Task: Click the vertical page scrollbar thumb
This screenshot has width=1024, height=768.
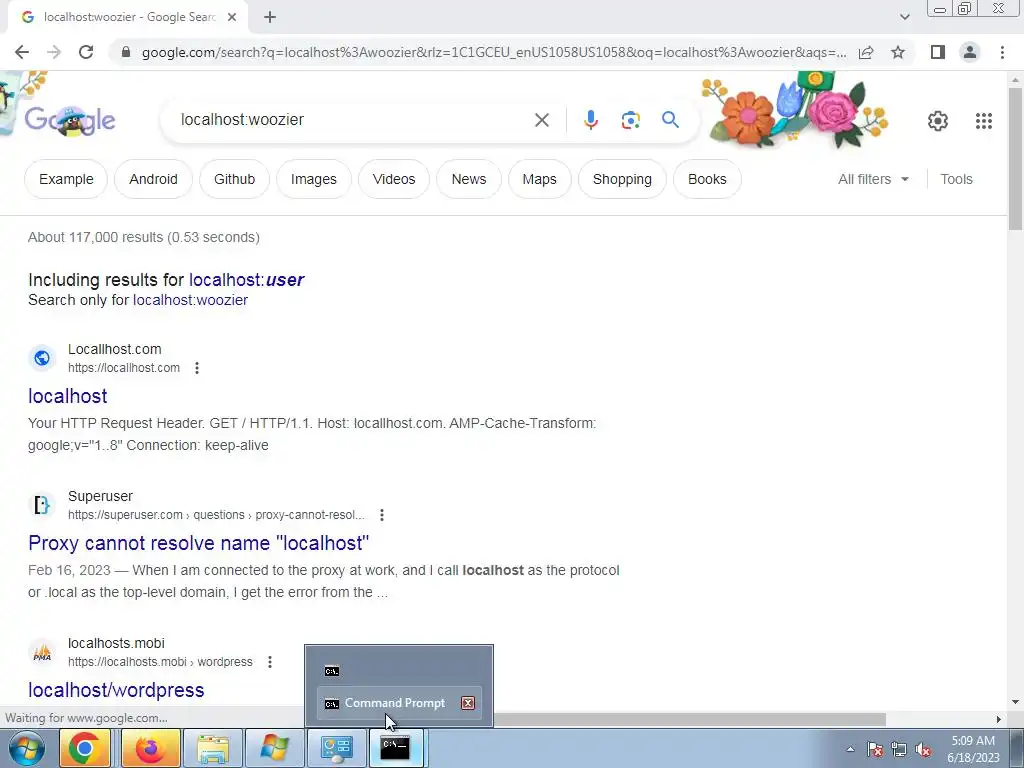Action: pyautogui.click(x=1015, y=158)
